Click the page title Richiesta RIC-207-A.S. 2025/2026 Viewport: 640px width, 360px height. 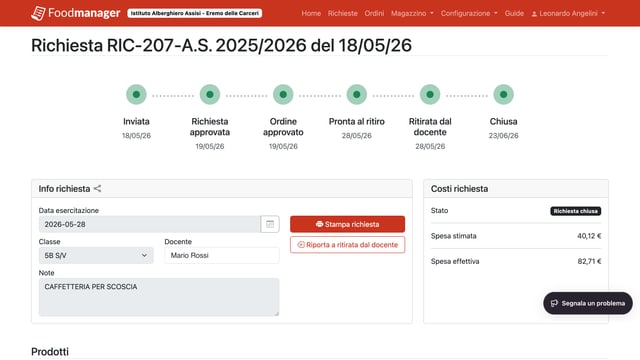pyautogui.click(x=221, y=45)
